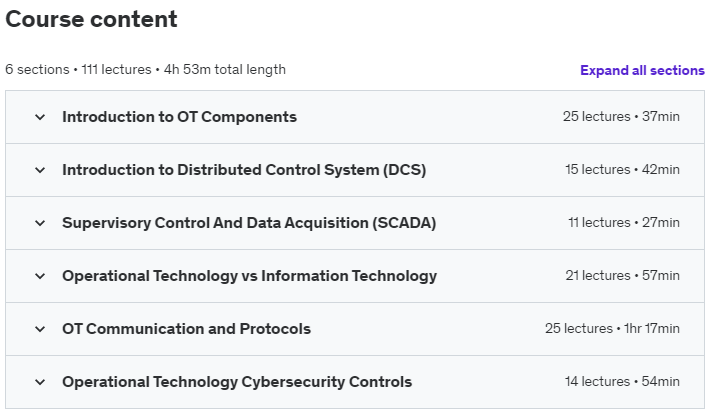Click the 25 lectures • 1hr 17min label
The image size is (705, 409).
(x=612, y=329)
